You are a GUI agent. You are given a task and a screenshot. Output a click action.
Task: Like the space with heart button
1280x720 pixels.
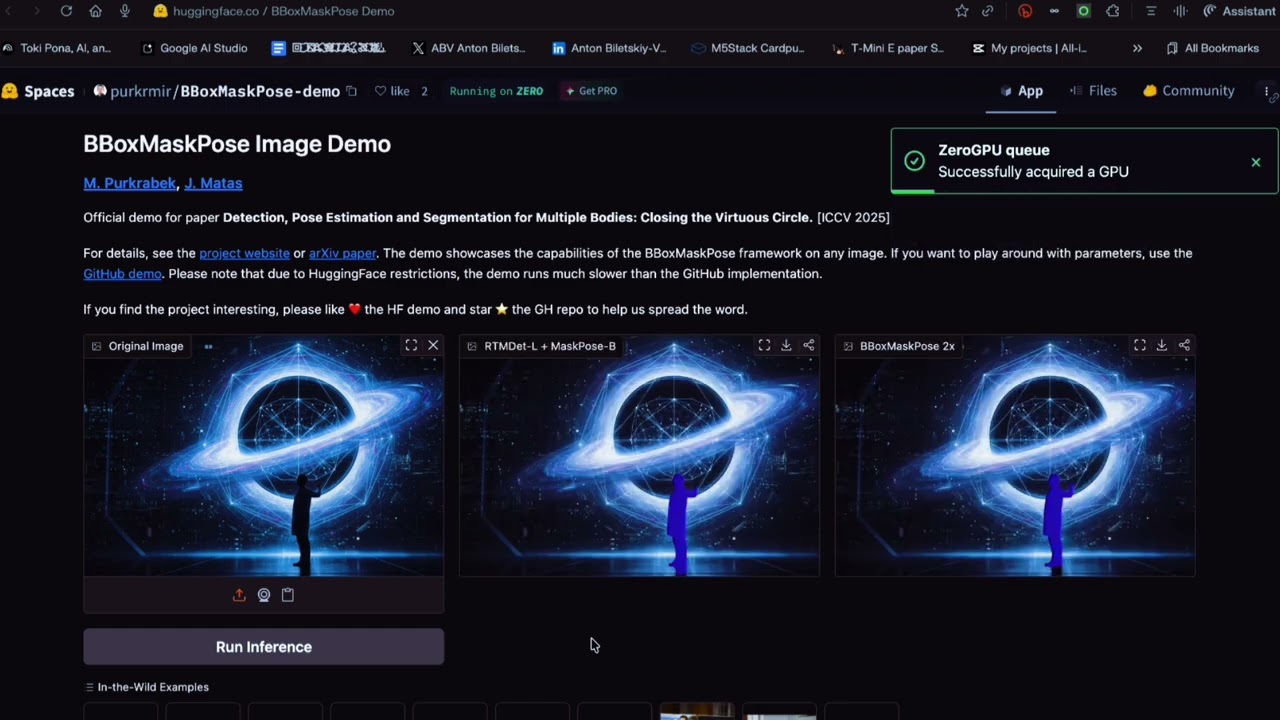(x=392, y=91)
